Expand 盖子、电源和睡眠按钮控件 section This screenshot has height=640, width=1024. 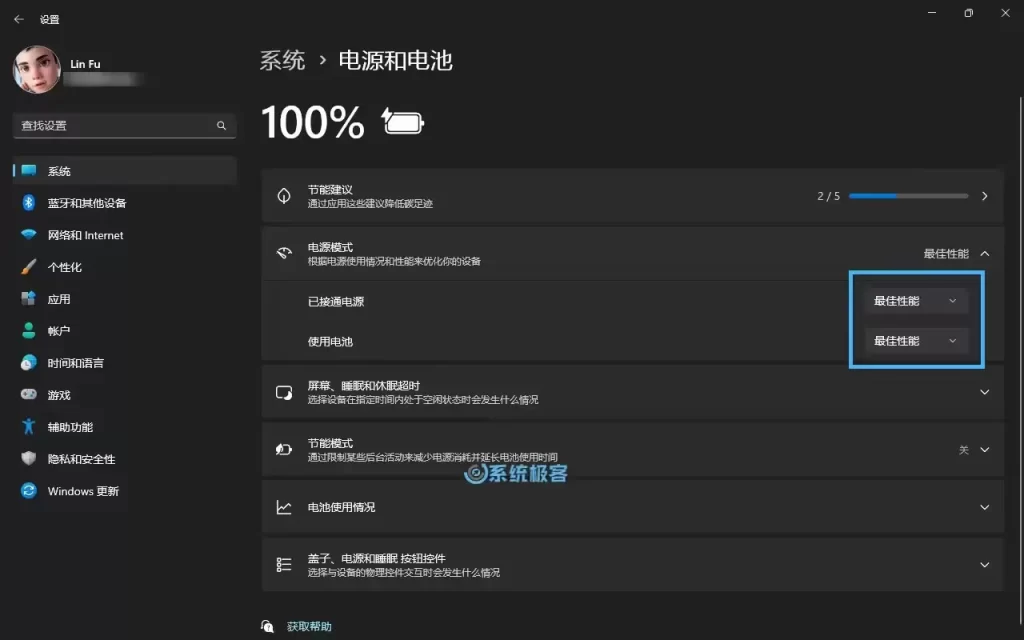(984, 563)
